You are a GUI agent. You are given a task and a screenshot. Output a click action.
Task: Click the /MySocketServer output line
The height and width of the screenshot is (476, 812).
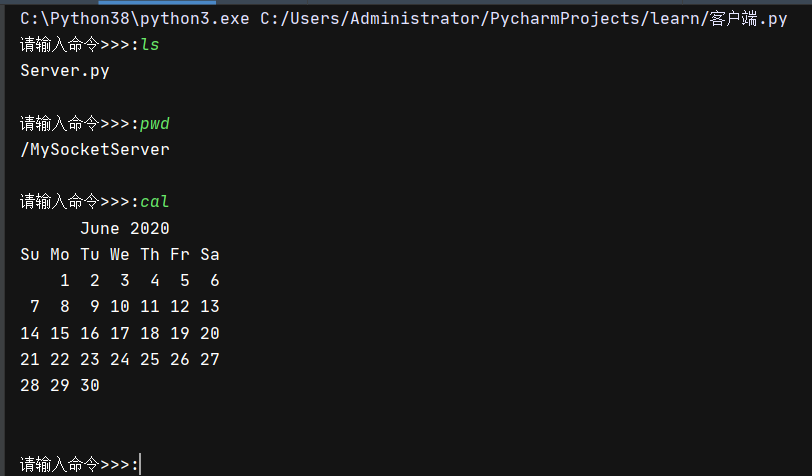(x=95, y=150)
